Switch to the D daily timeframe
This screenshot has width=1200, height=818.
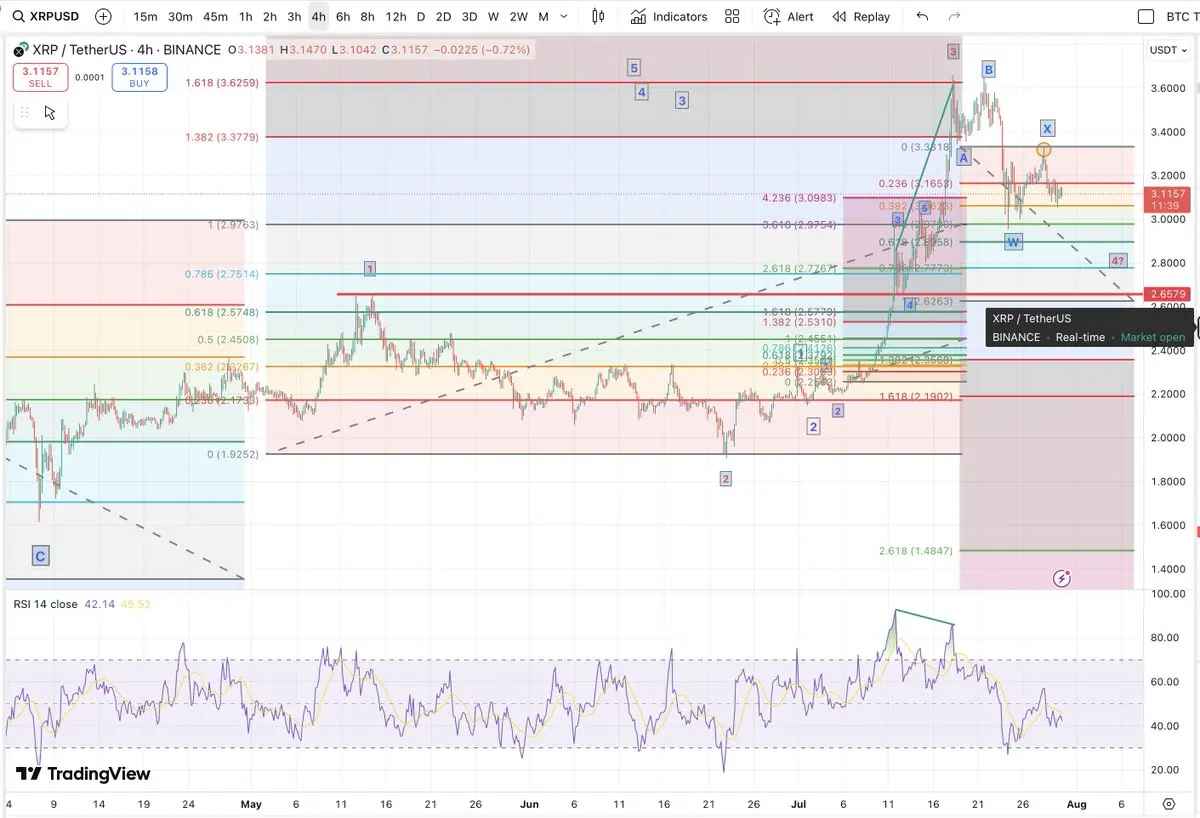421,17
